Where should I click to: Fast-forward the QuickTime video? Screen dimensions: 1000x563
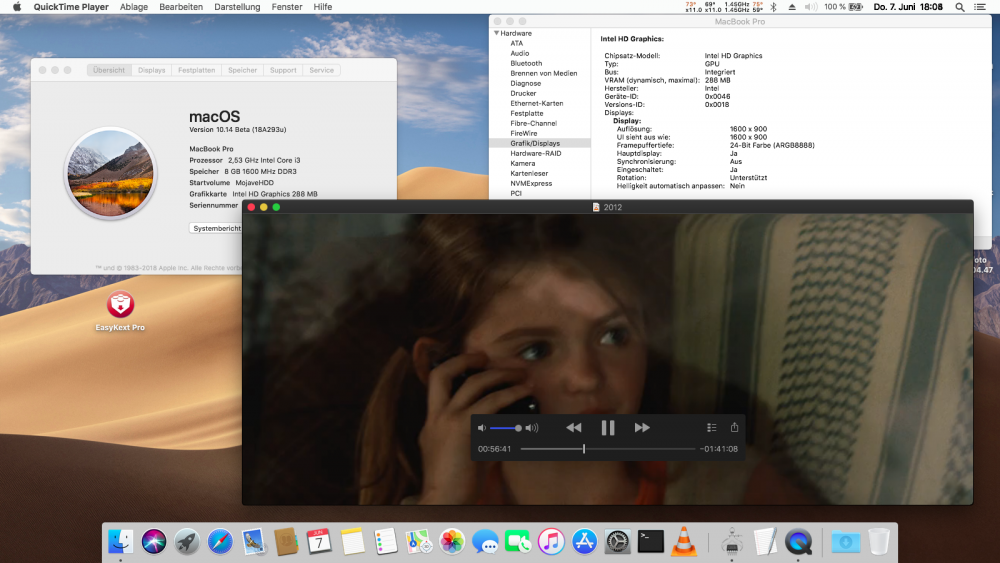tap(642, 428)
